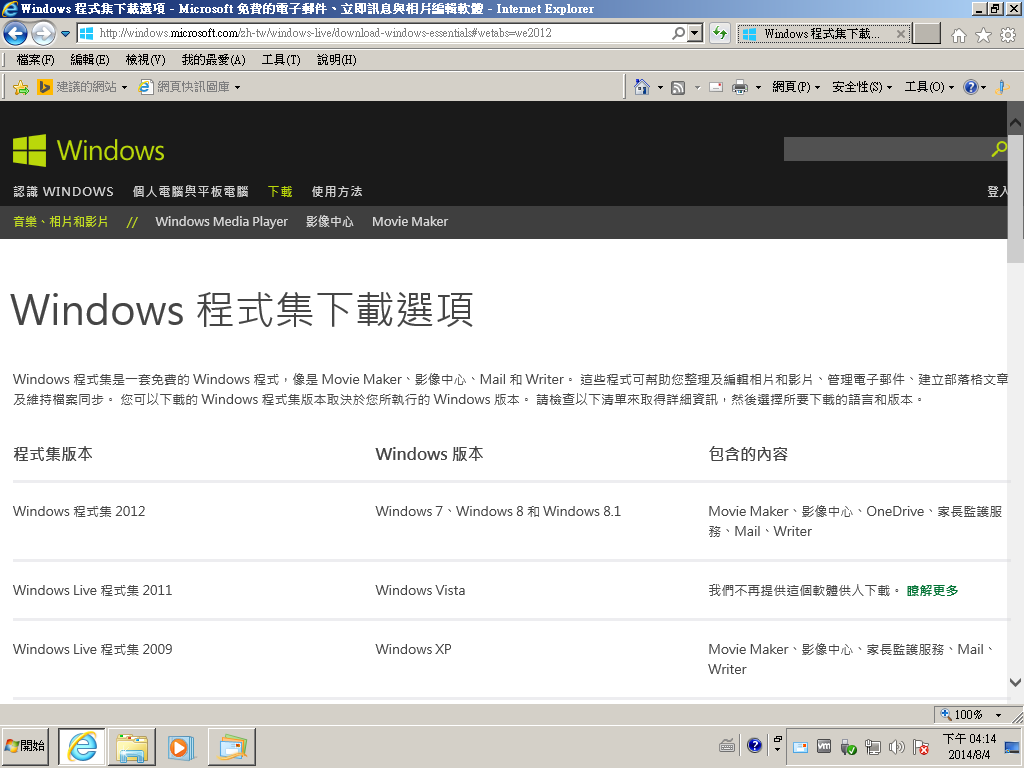
Task: Click the page search input box
Action: coord(886,149)
